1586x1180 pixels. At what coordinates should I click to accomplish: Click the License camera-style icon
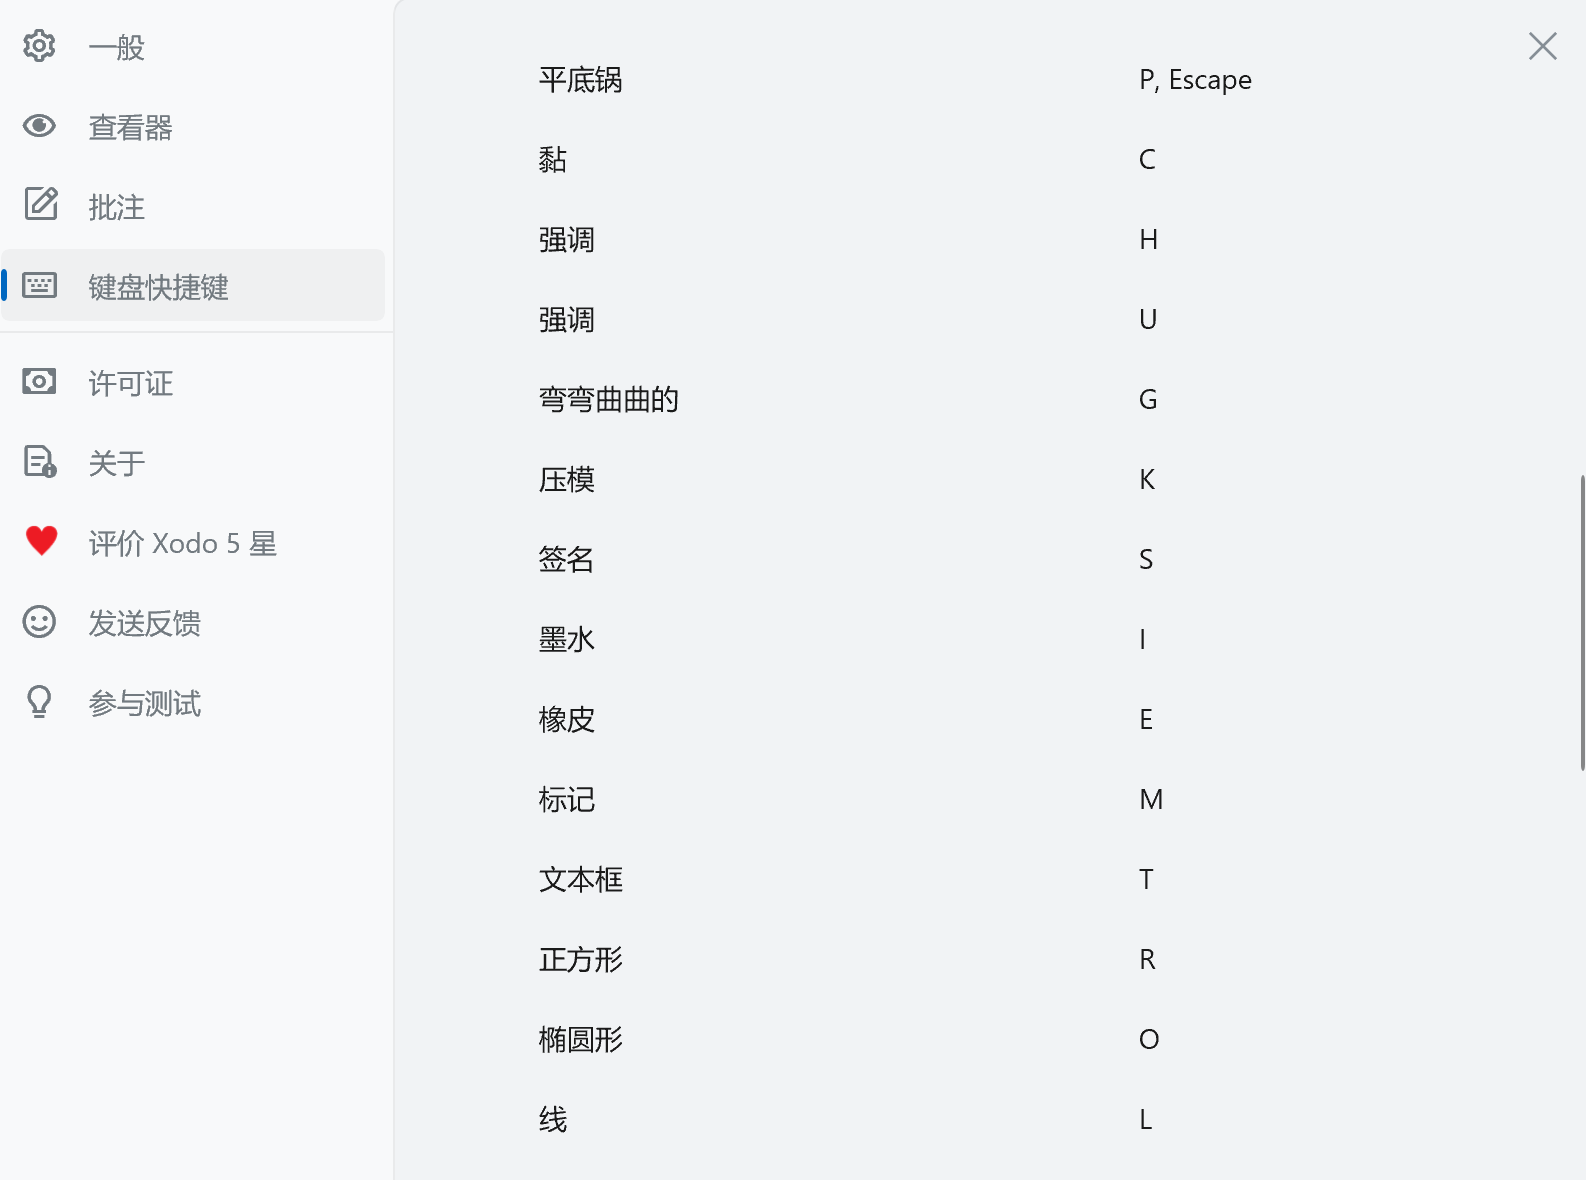[x=39, y=382]
